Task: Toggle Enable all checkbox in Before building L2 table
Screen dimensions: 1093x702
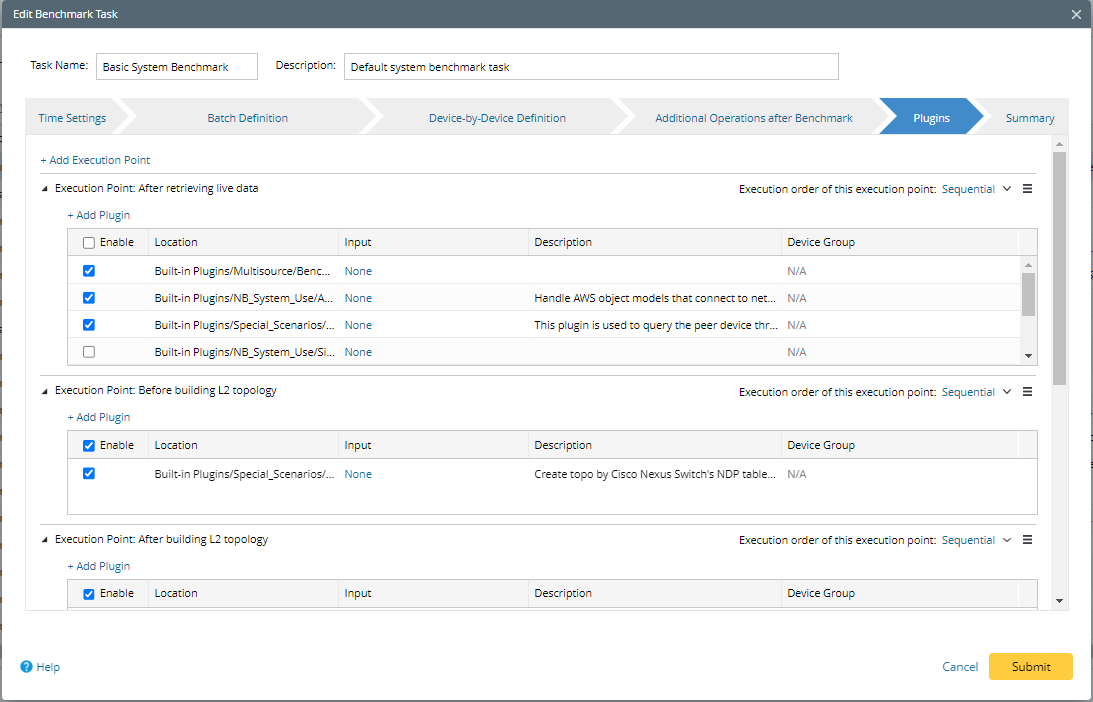Action: [x=89, y=446]
